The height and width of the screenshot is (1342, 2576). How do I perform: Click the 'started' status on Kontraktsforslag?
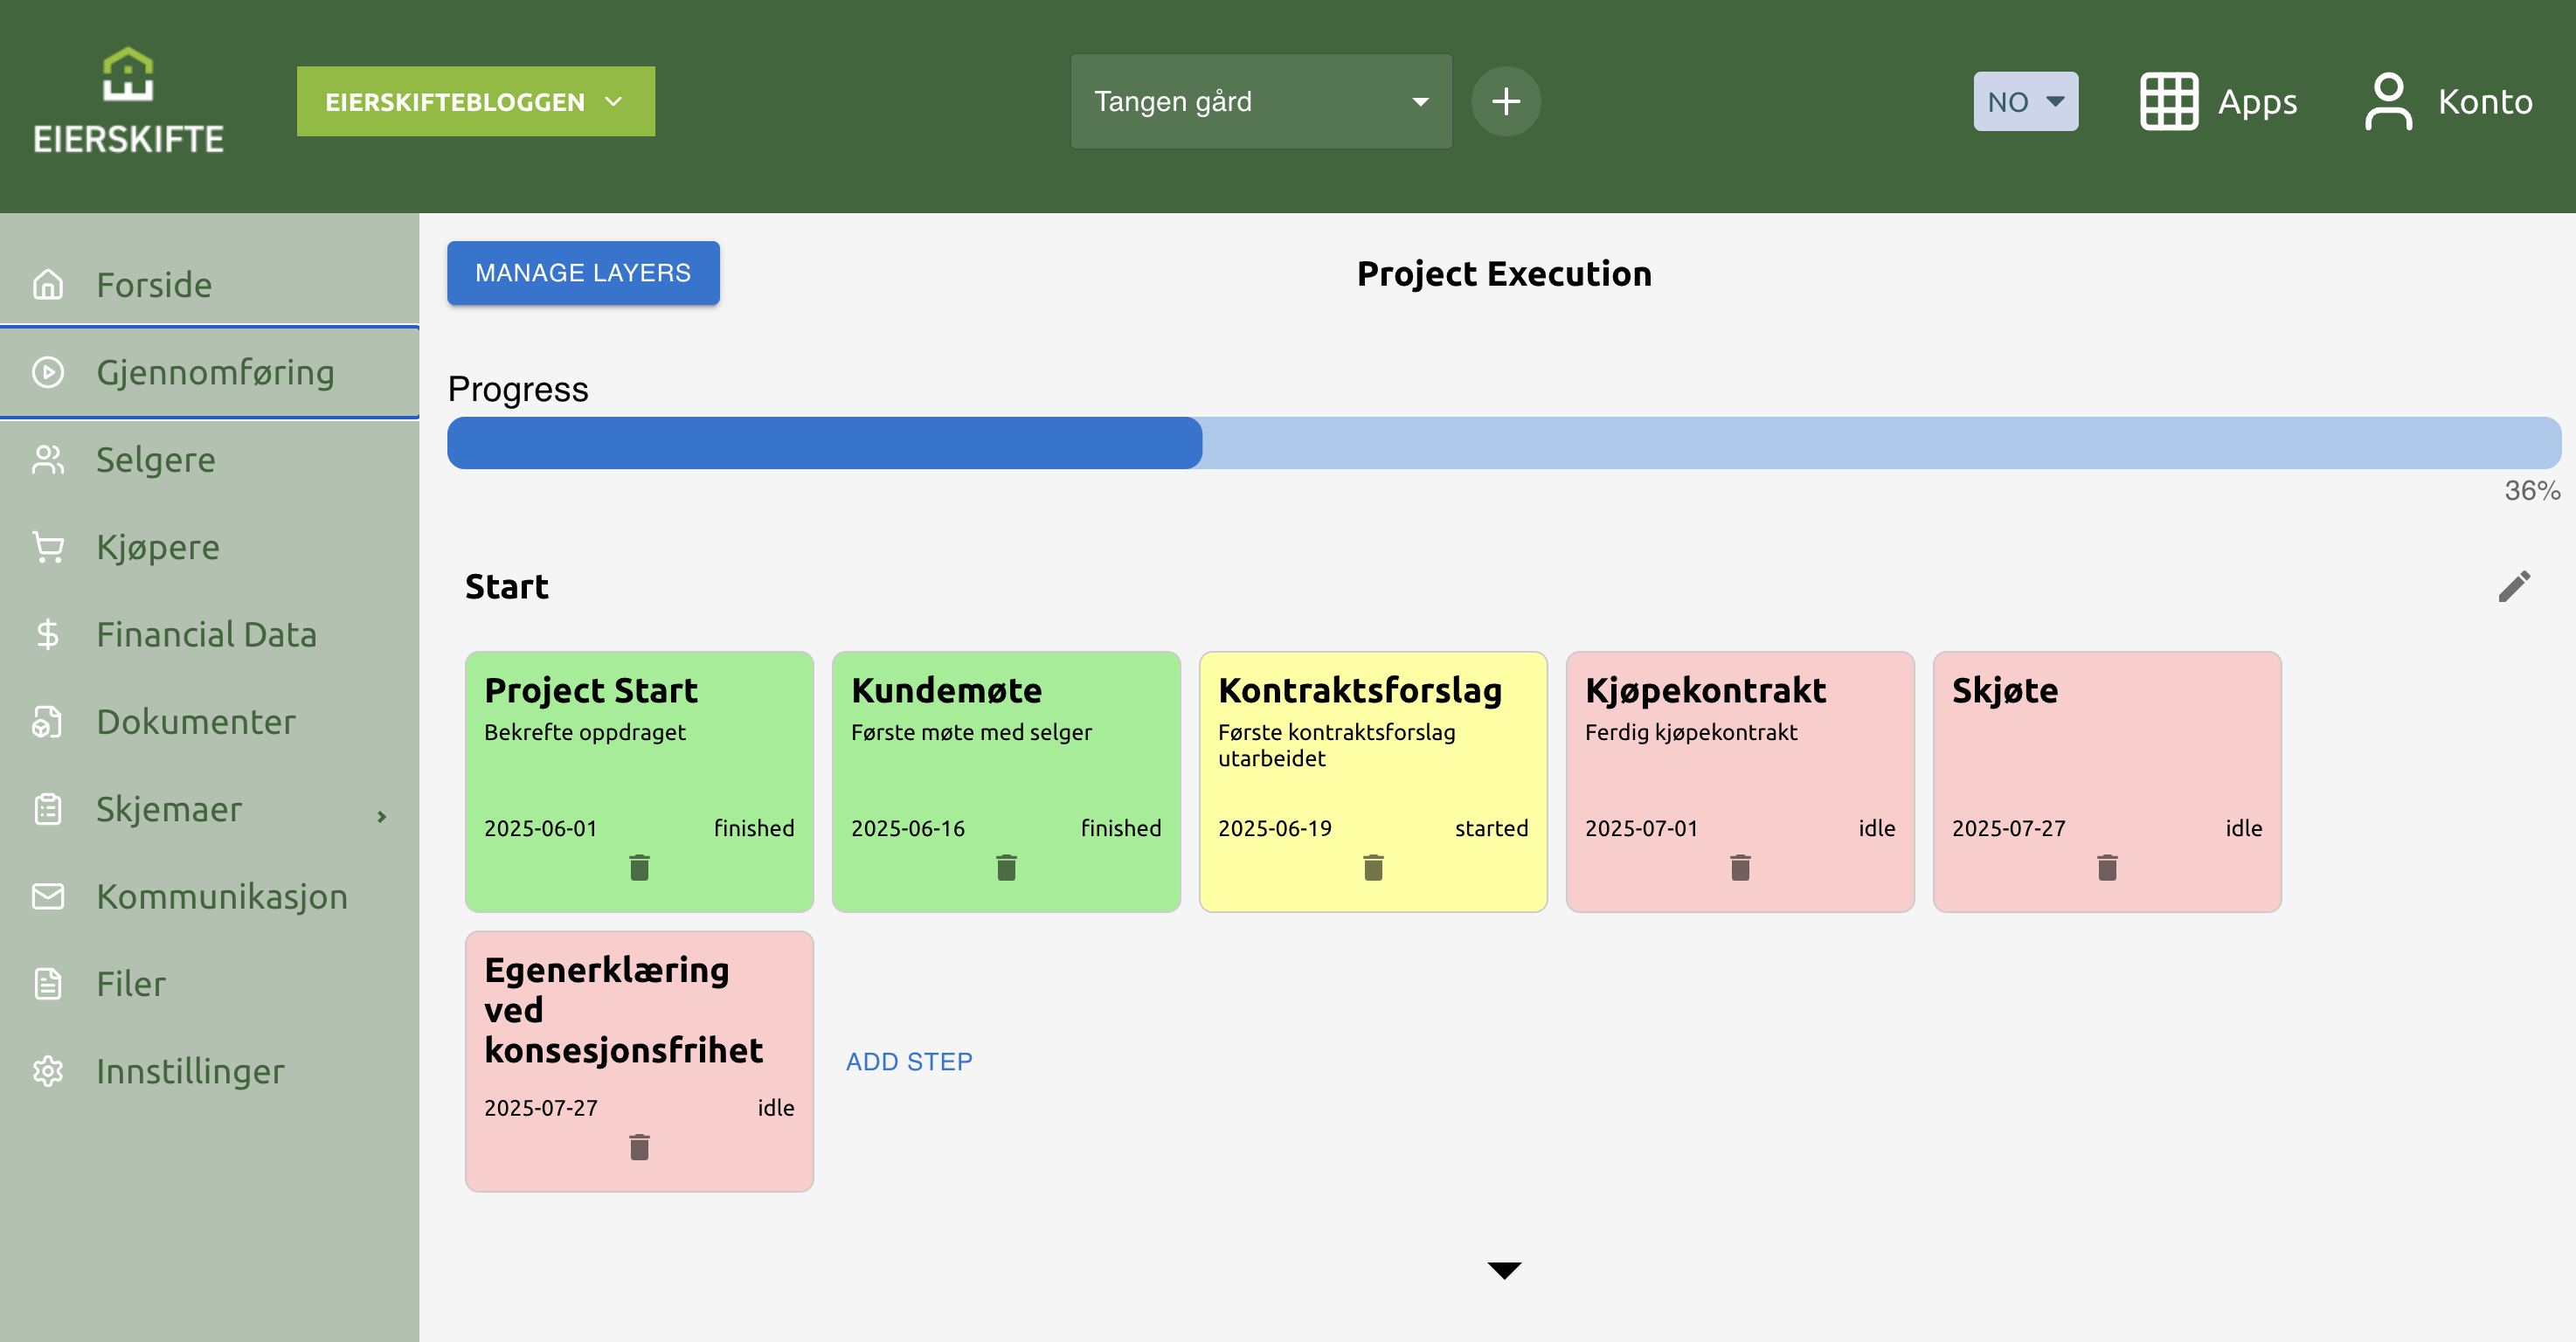click(x=1491, y=829)
